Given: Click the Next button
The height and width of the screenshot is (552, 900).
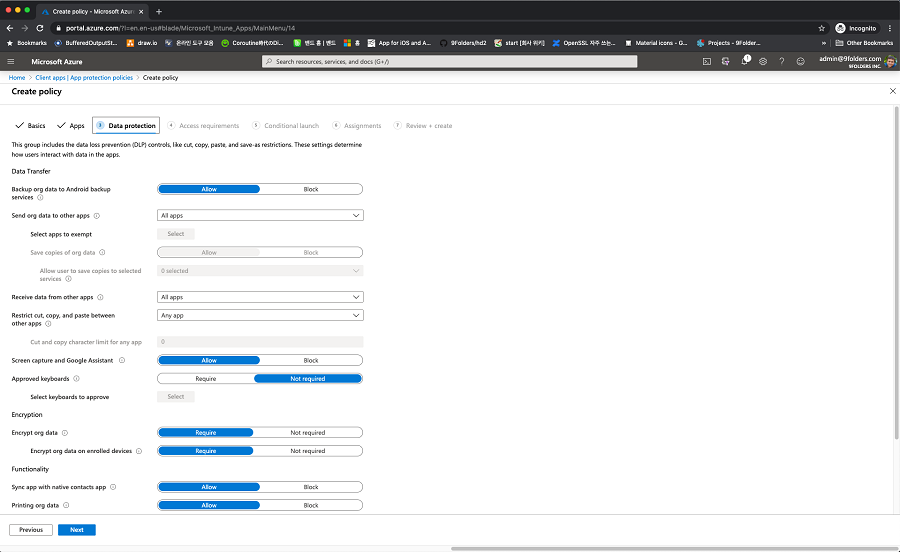Looking at the screenshot, I should coord(77,530).
